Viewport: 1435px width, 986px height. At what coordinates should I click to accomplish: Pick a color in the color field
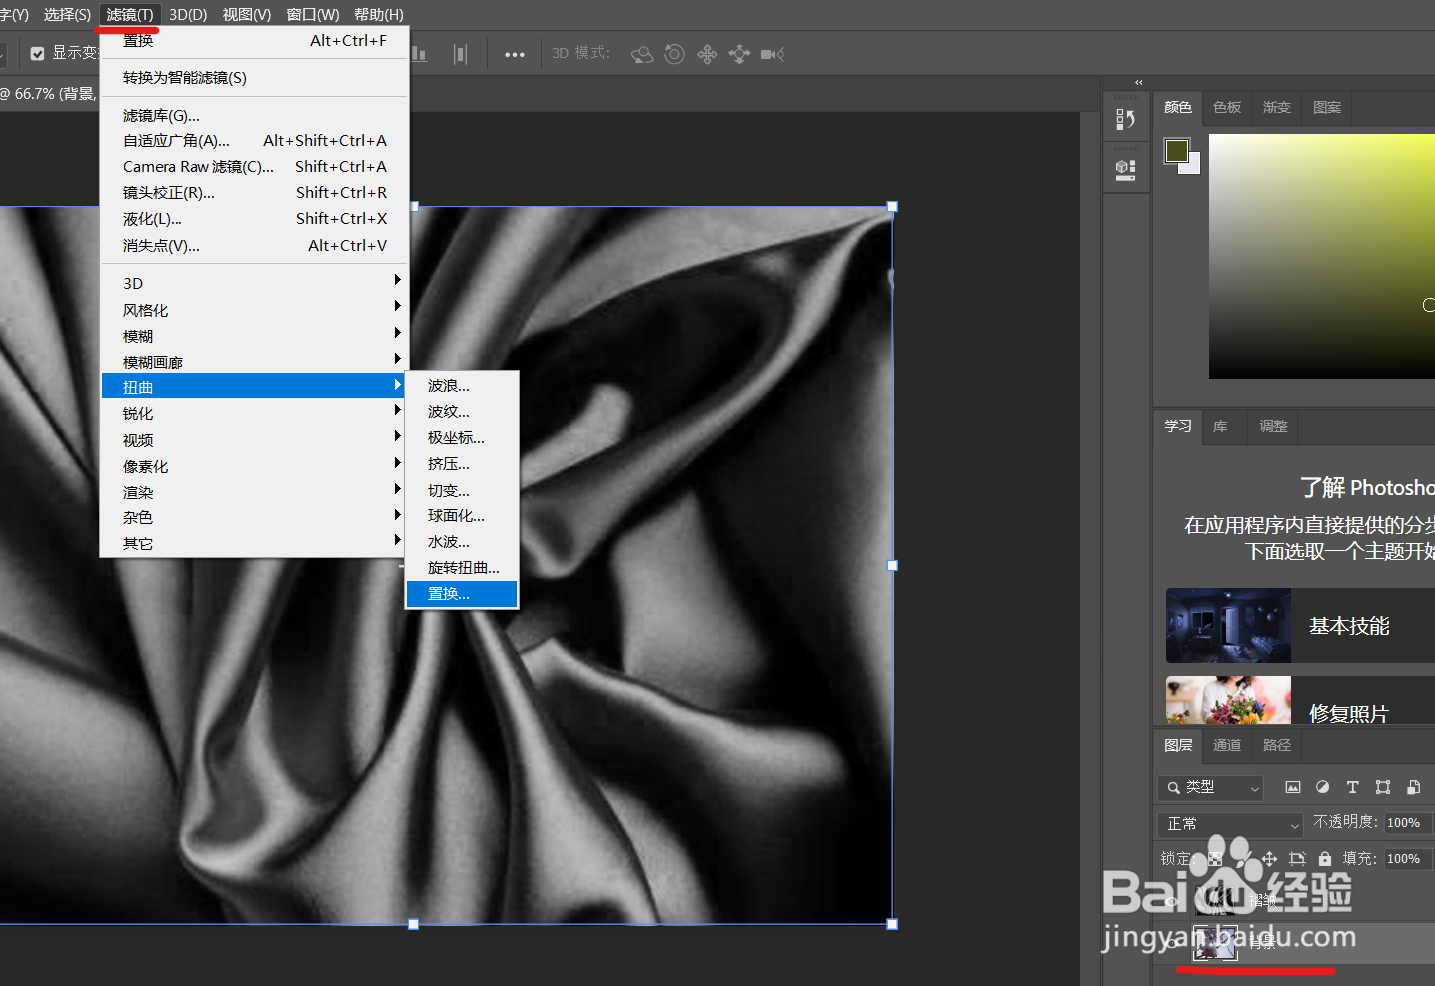[x=1322, y=256]
